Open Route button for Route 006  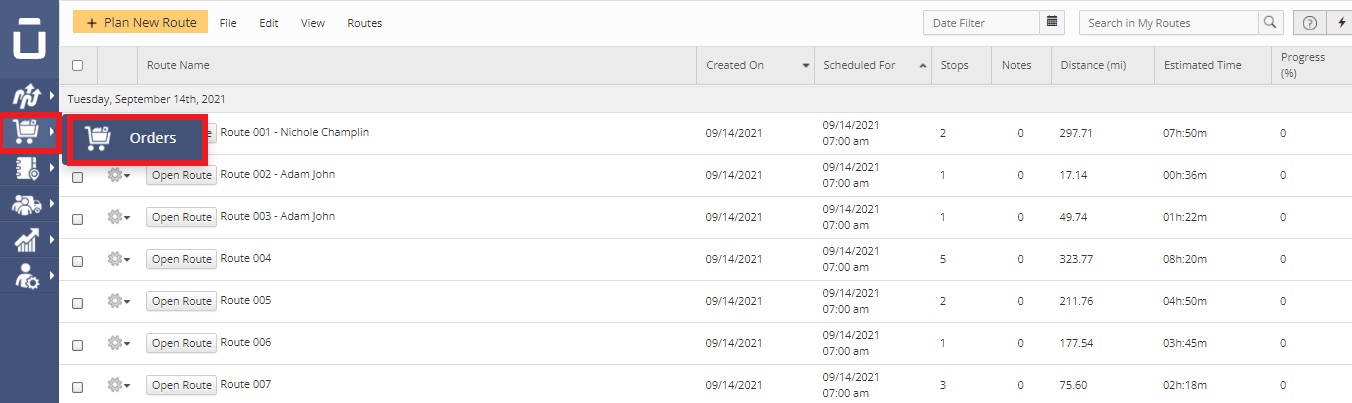[x=182, y=343]
